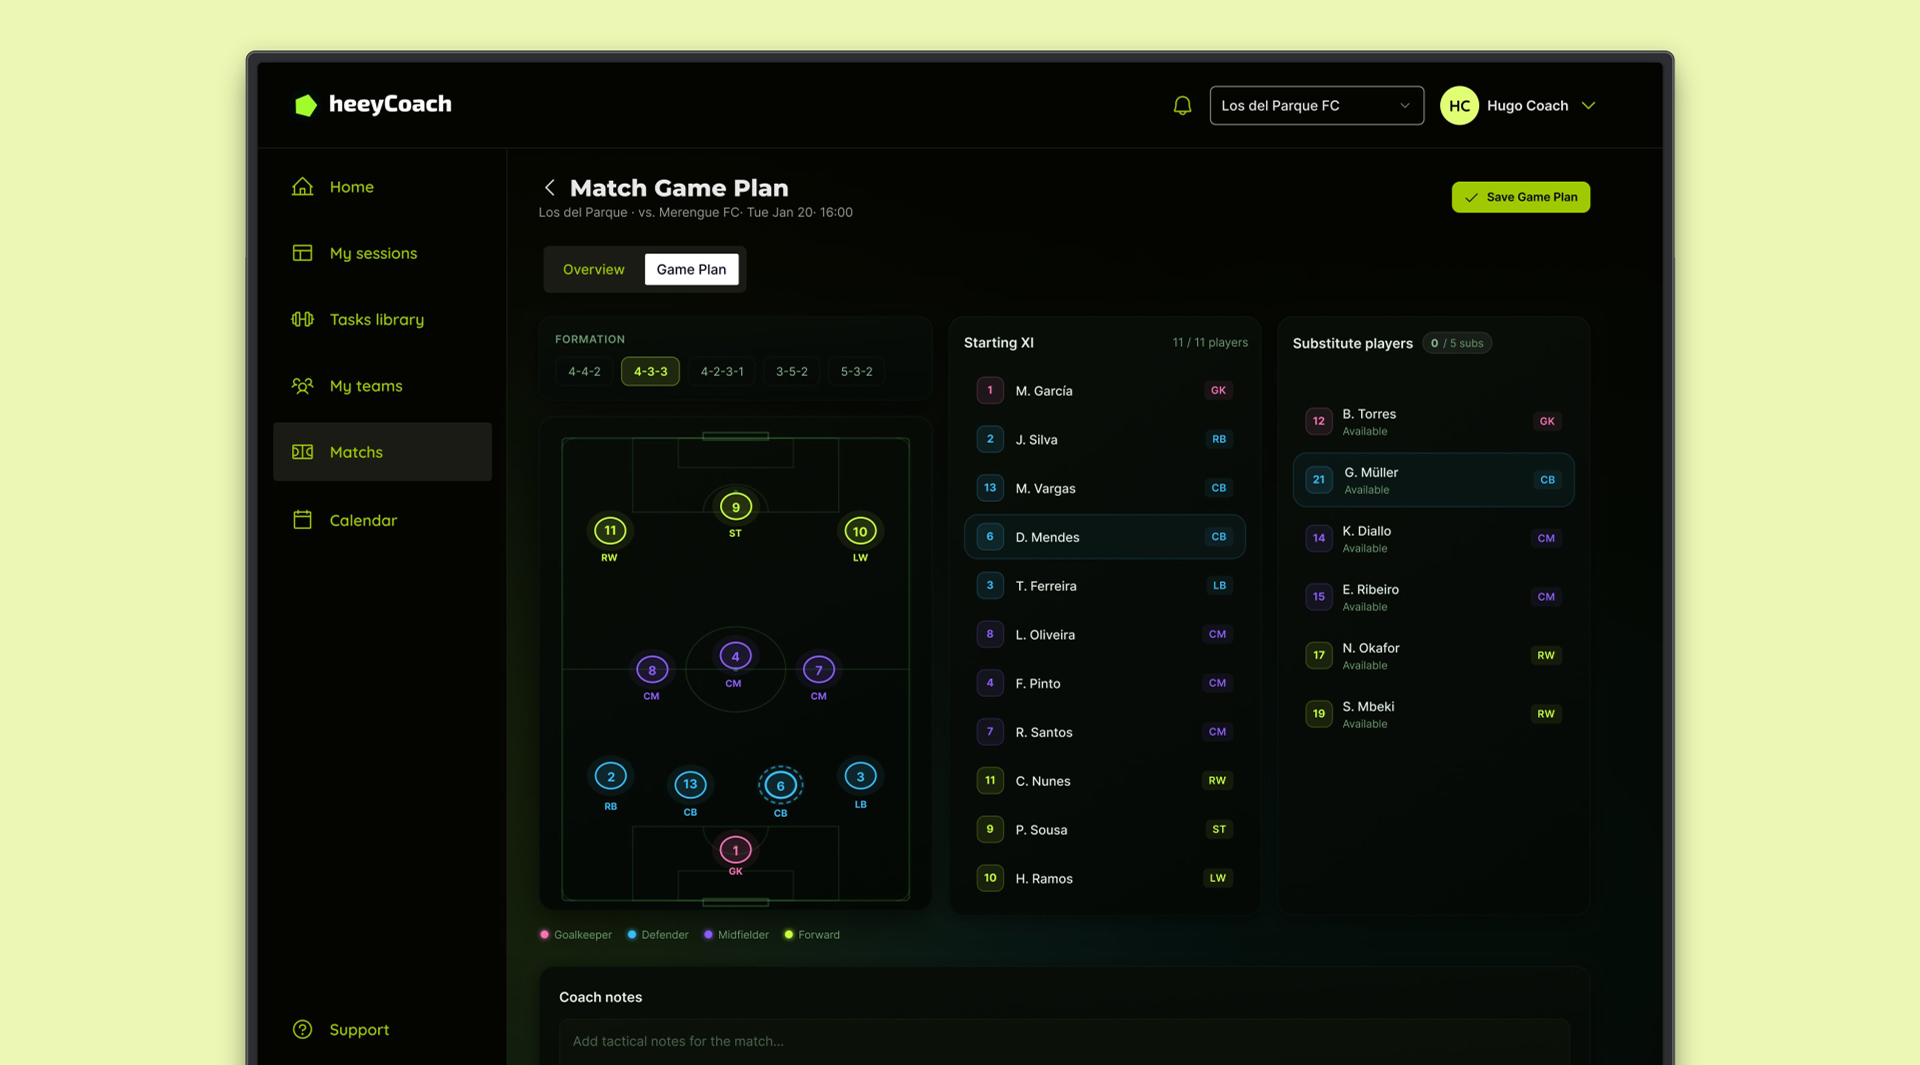Open My teams in the sidebar

(x=382, y=386)
